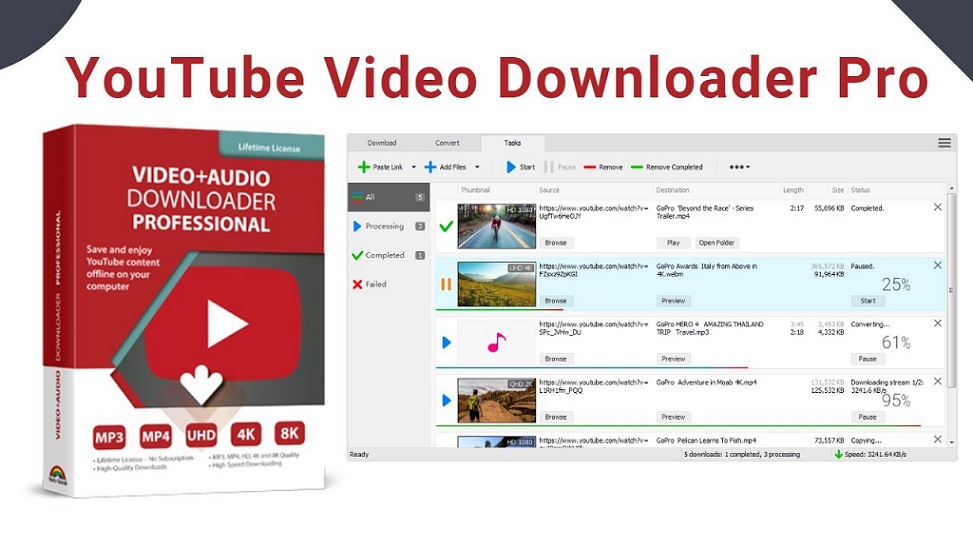Click the orange paused status icon
Screen dimensions: 973x548
tap(446, 284)
